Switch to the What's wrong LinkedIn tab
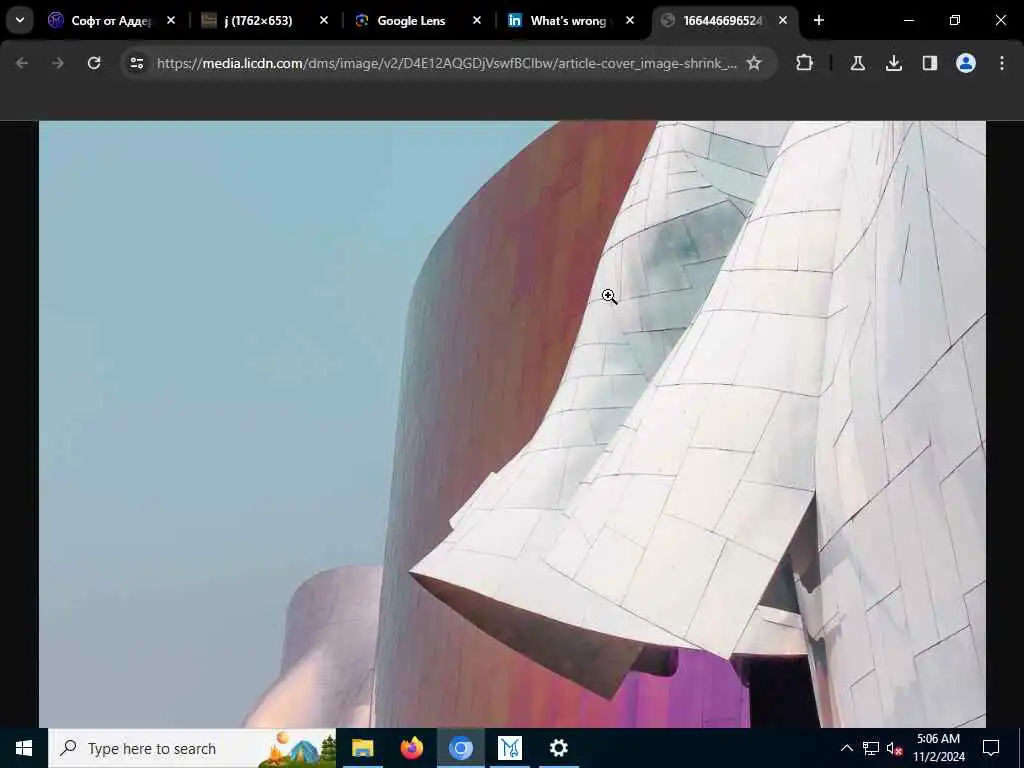Screen dimensions: 1024x768 pos(569,20)
